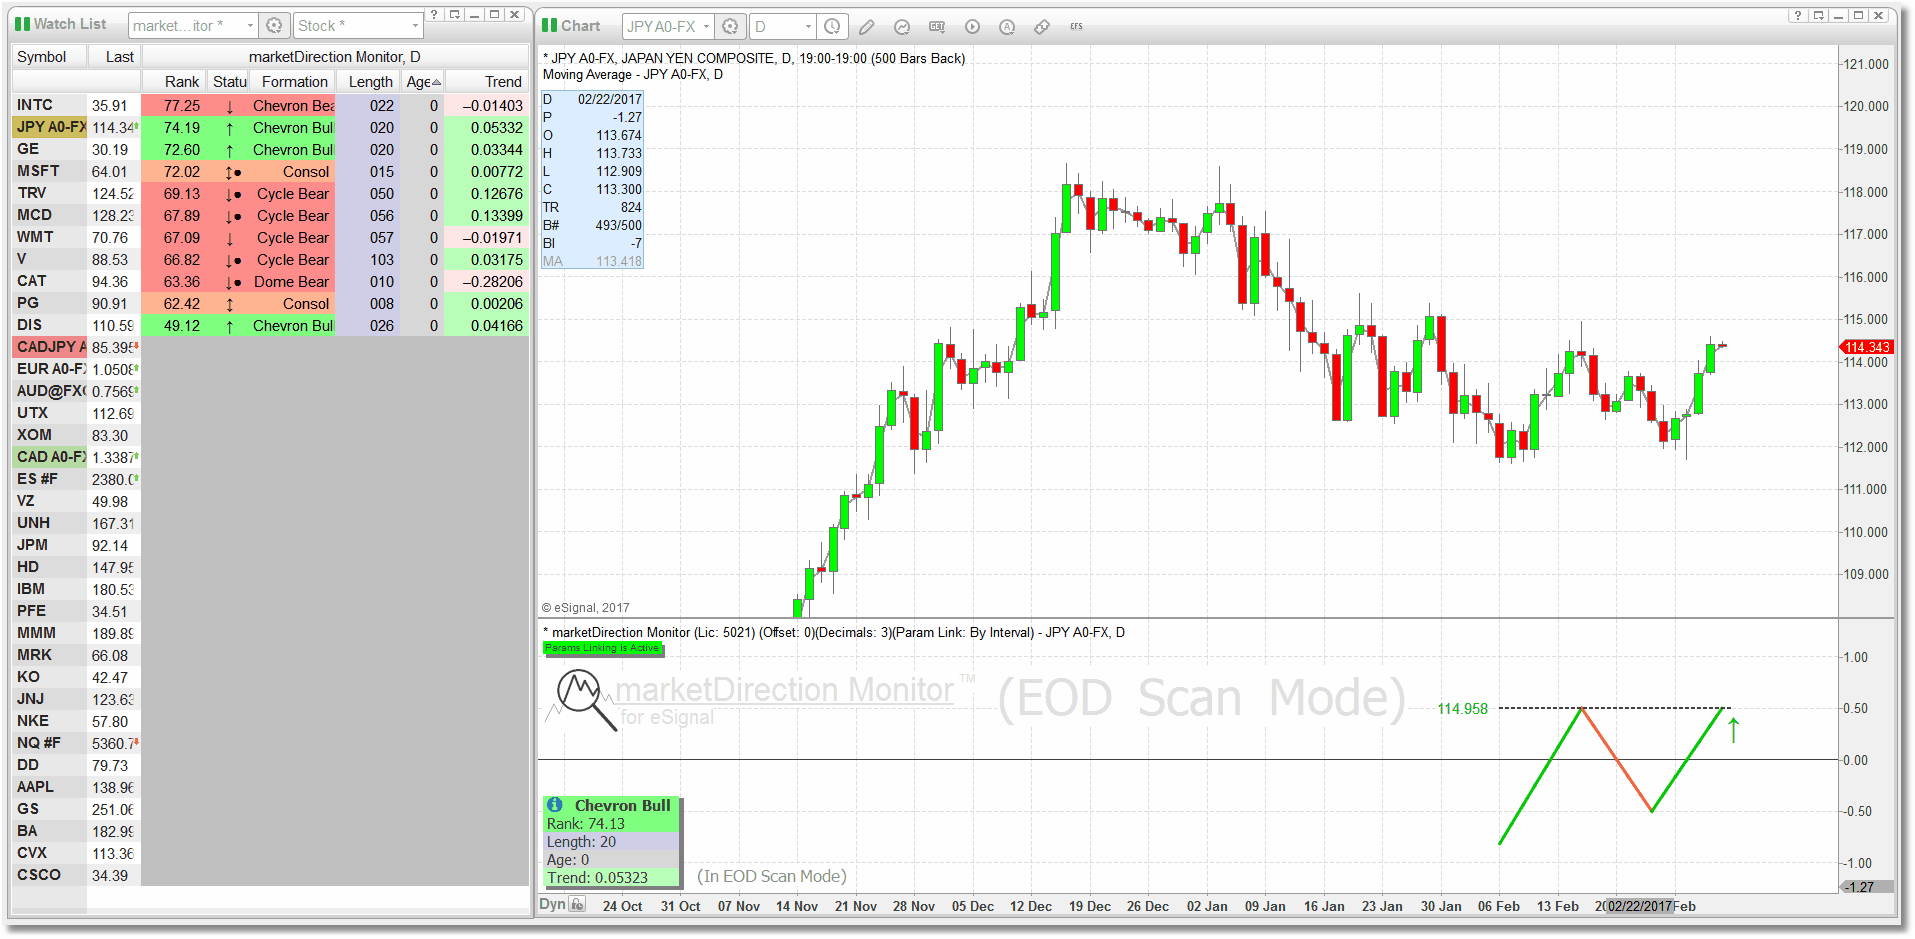
Task: Click the V rank value 66.82
Action: point(182,260)
